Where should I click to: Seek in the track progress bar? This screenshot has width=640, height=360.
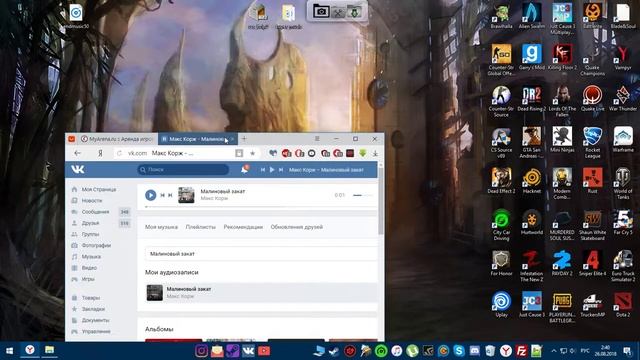coord(260,207)
